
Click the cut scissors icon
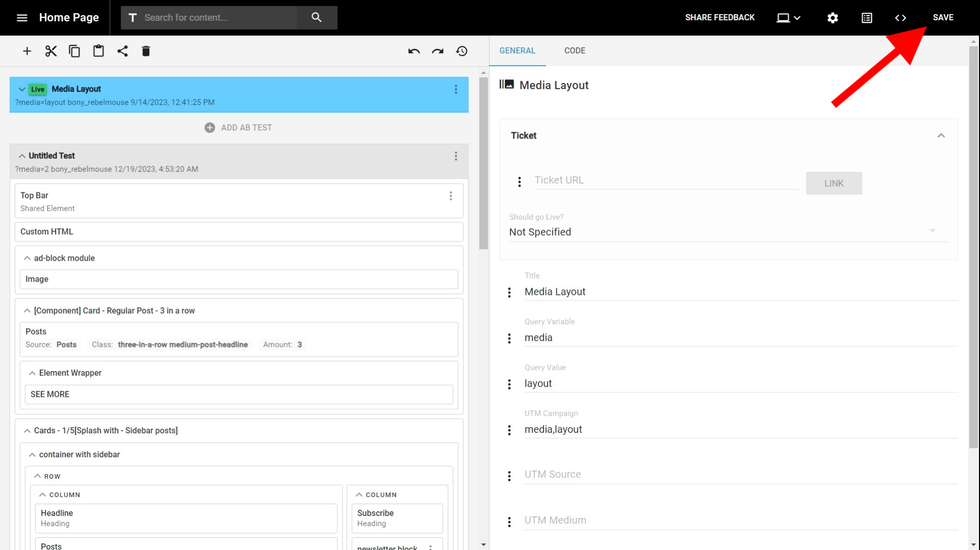[51, 51]
